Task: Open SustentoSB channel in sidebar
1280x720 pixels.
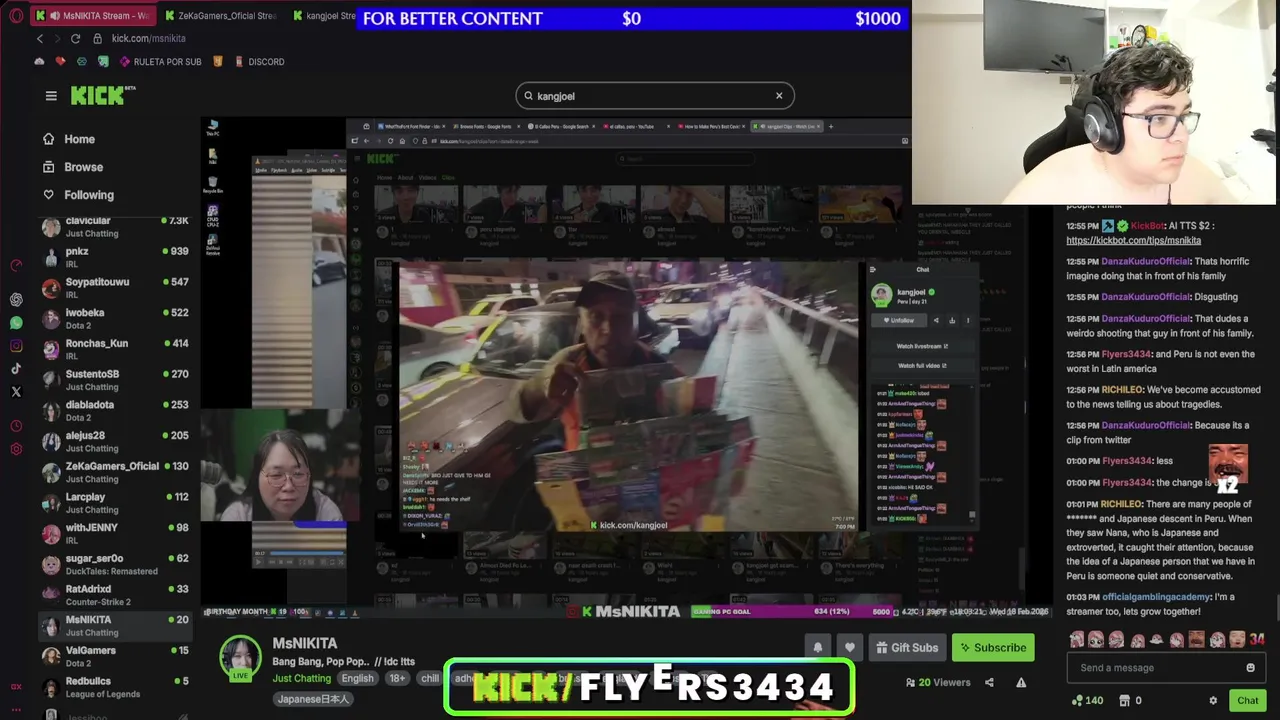Action: tap(115, 380)
